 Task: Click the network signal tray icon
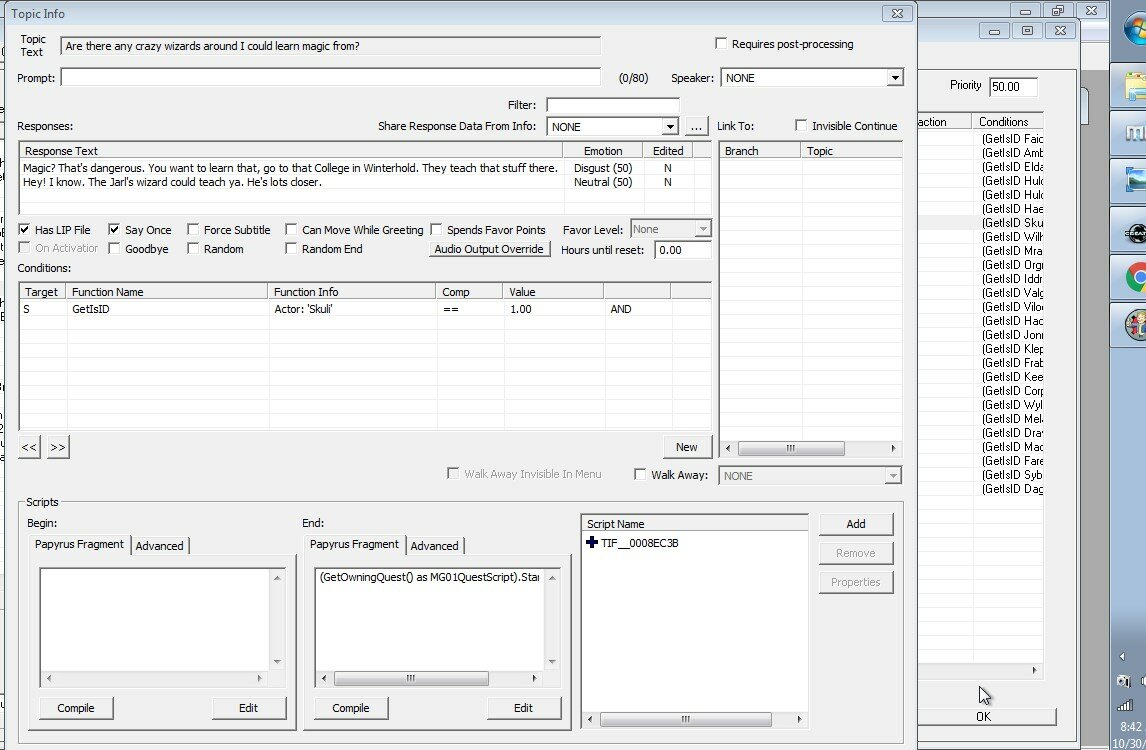pyautogui.click(x=1125, y=705)
